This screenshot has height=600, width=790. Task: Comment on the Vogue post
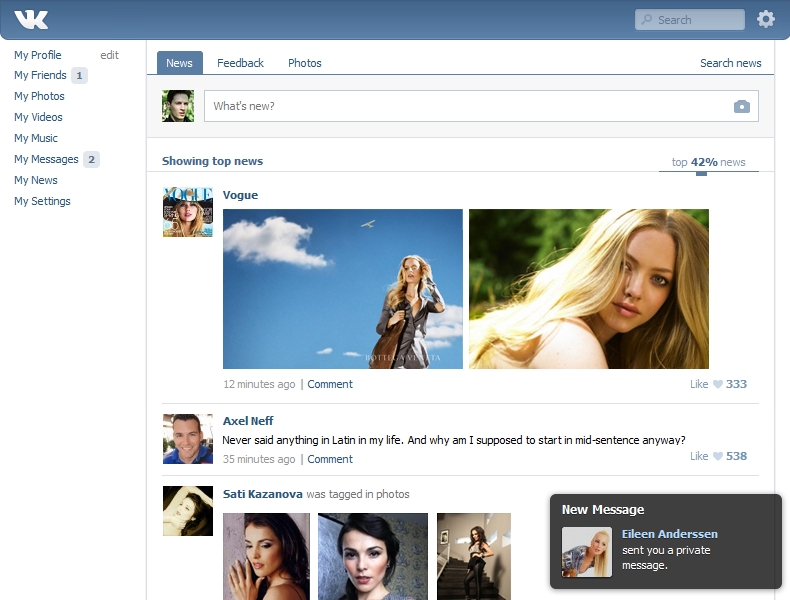pyautogui.click(x=330, y=384)
